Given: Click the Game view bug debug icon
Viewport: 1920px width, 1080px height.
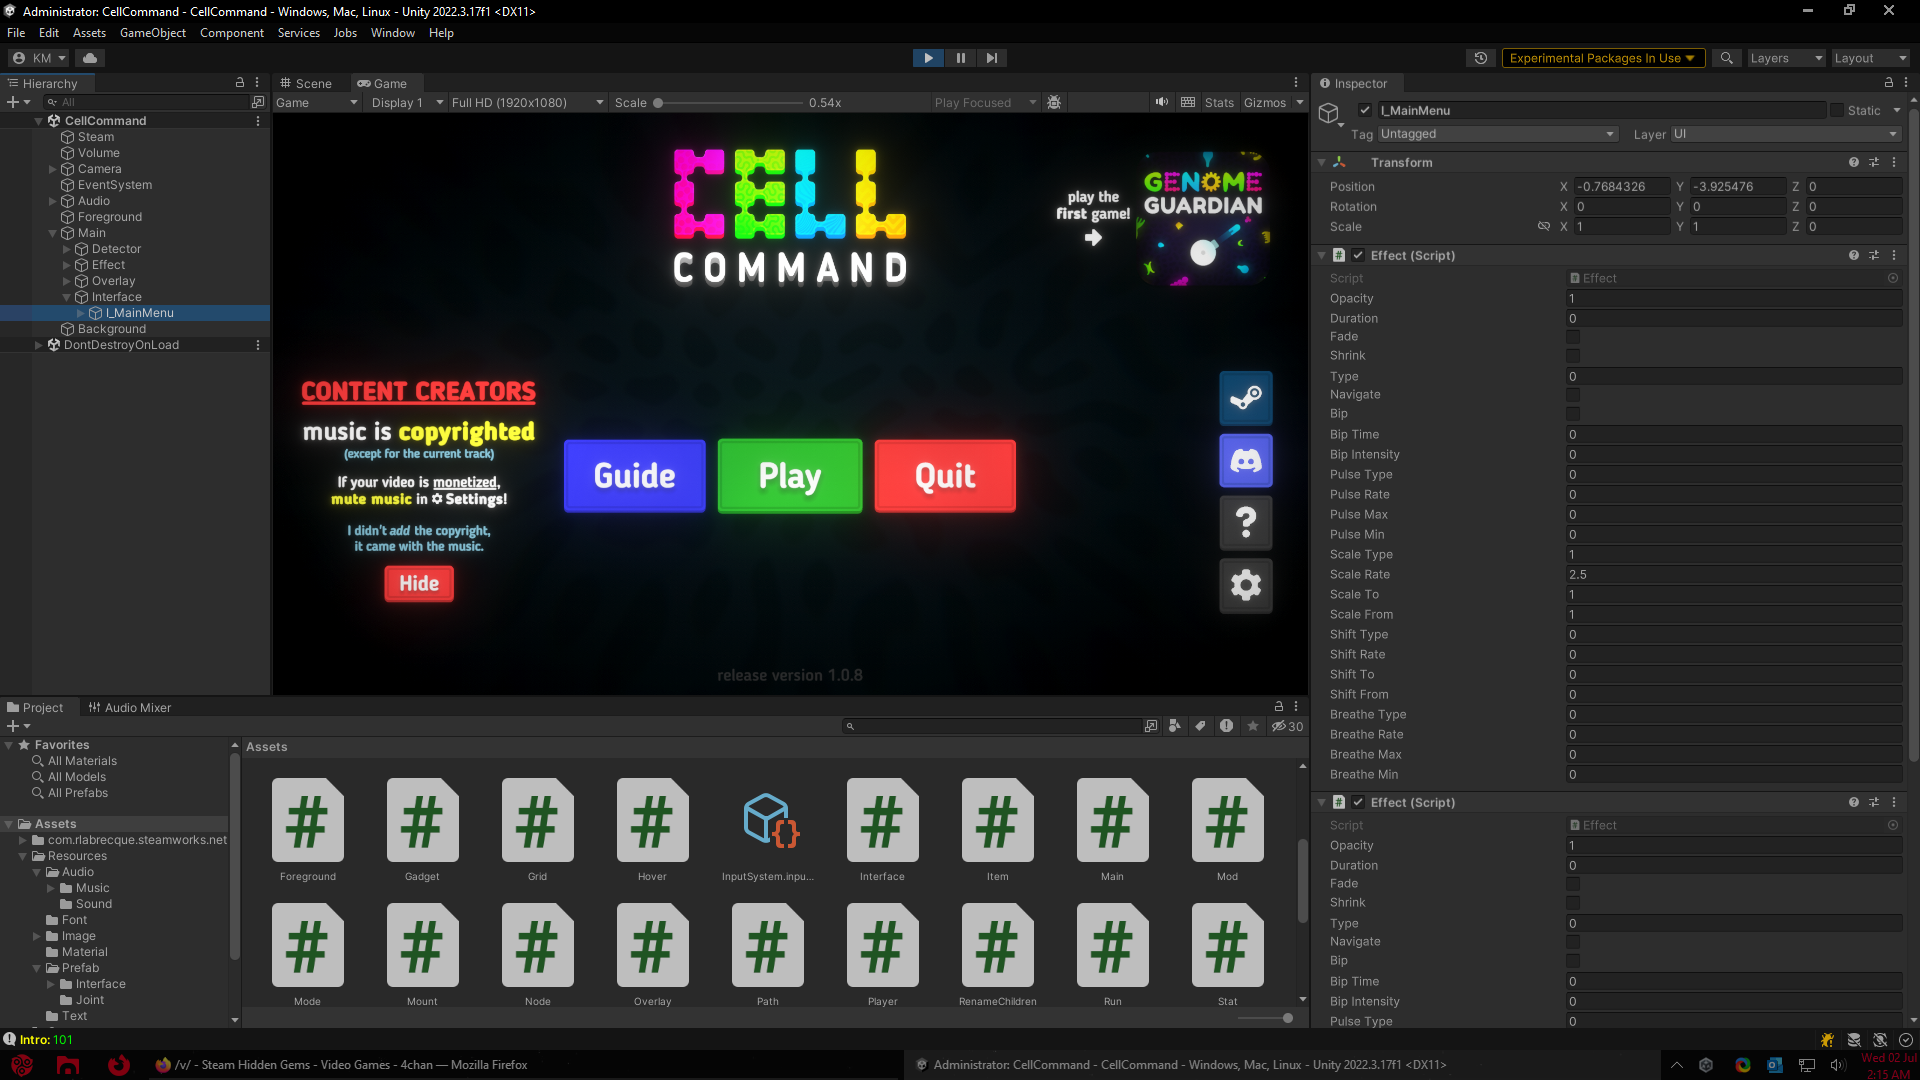Looking at the screenshot, I should coord(1054,102).
